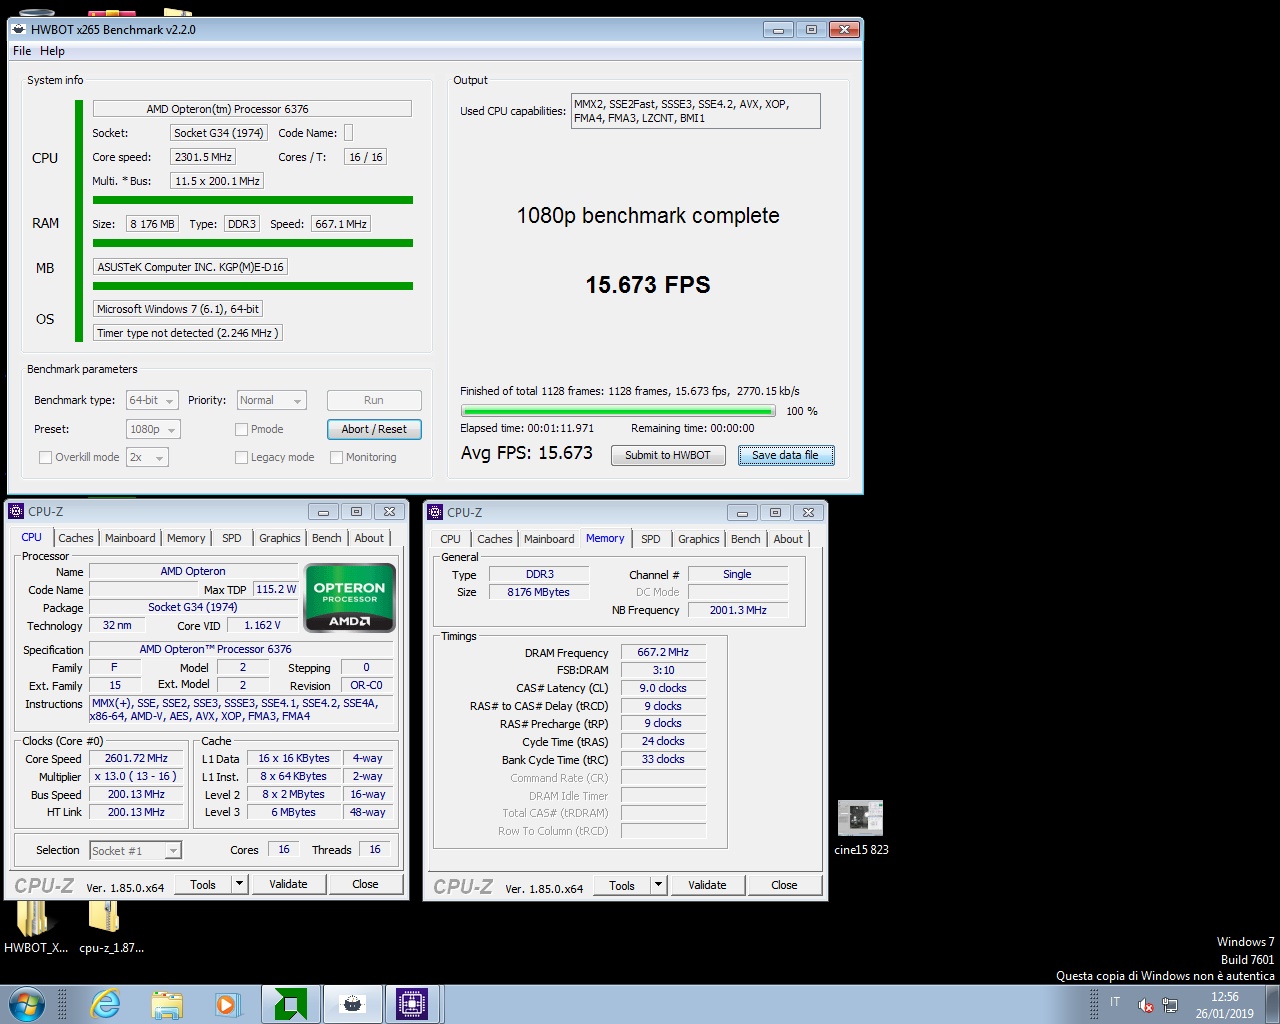Screen dimensions: 1280x1024
Task: Click the left CPU-Z window title icon
Action: point(16,511)
